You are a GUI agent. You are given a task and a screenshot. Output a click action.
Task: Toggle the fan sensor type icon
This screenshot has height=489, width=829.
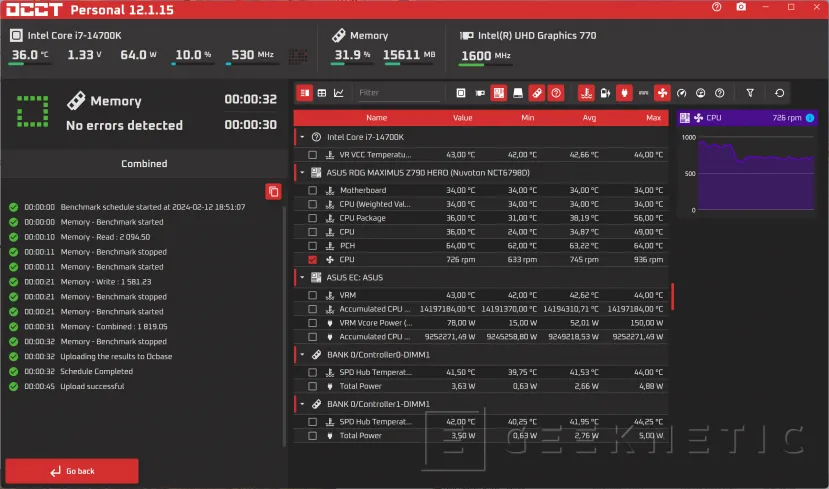(662, 93)
